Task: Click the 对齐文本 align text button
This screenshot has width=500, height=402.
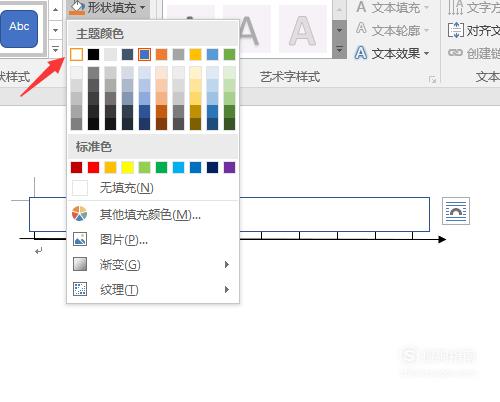Action: (x=473, y=31)
